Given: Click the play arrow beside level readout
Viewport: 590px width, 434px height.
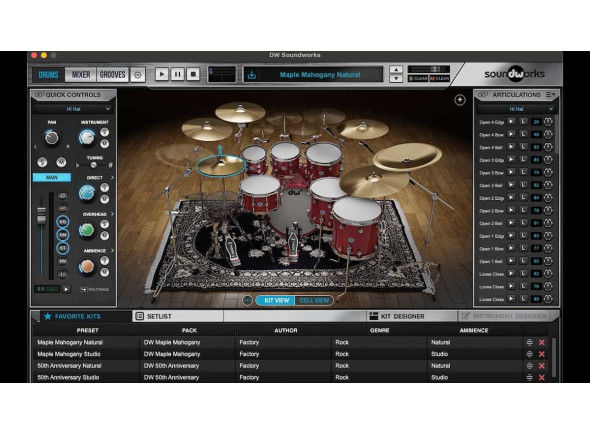Looking at the screenshot, I should coord(66,289).
